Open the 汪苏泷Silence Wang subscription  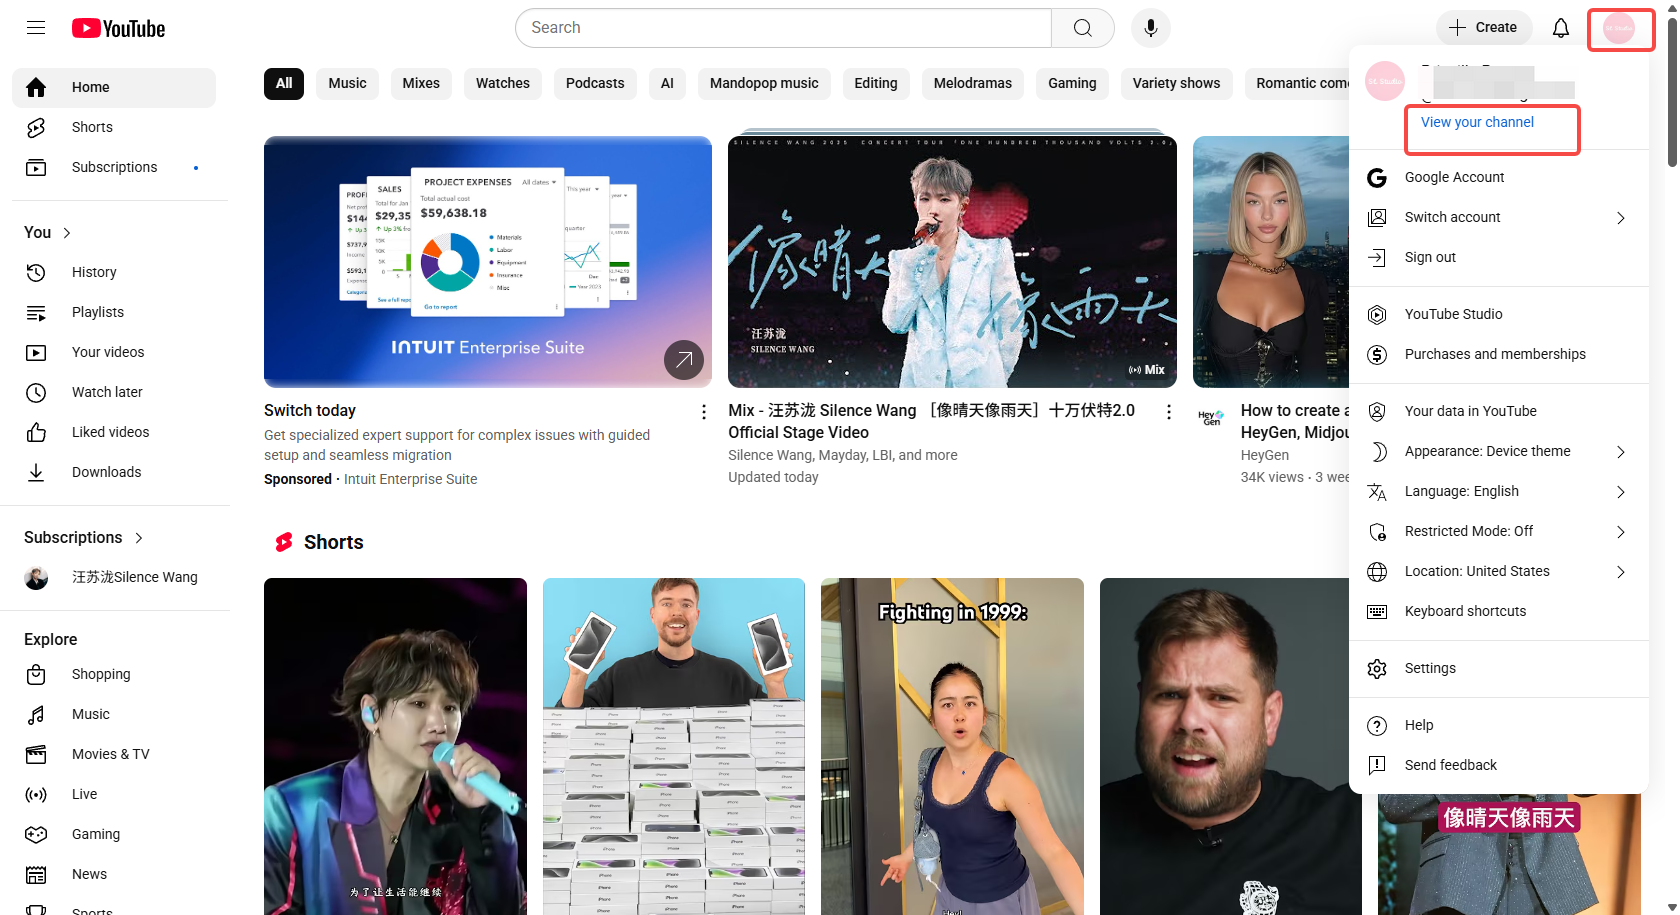pyautogui.click(x=114, y=577)
